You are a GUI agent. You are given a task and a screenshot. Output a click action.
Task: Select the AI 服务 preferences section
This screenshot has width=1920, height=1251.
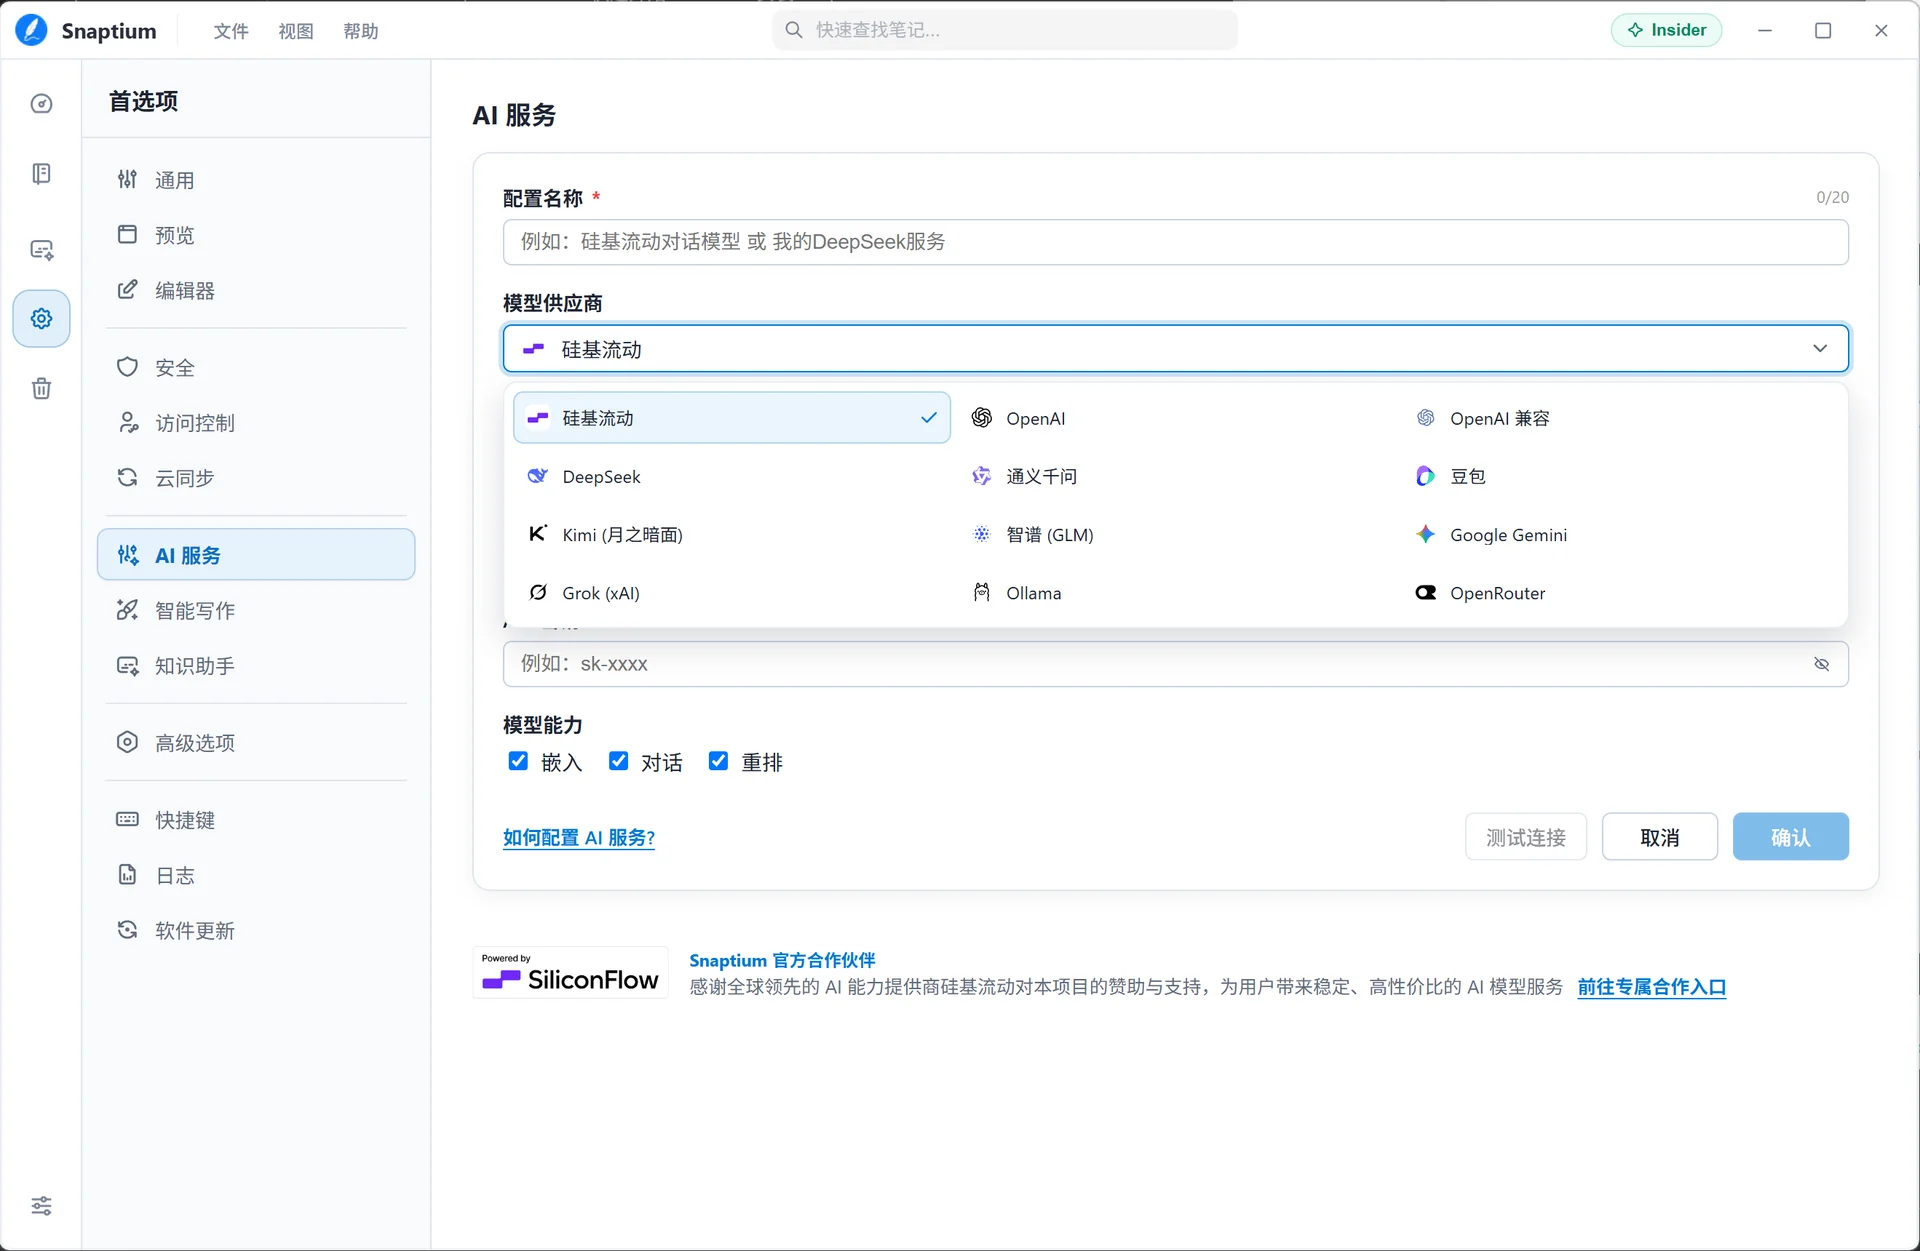tap(256, 555)
